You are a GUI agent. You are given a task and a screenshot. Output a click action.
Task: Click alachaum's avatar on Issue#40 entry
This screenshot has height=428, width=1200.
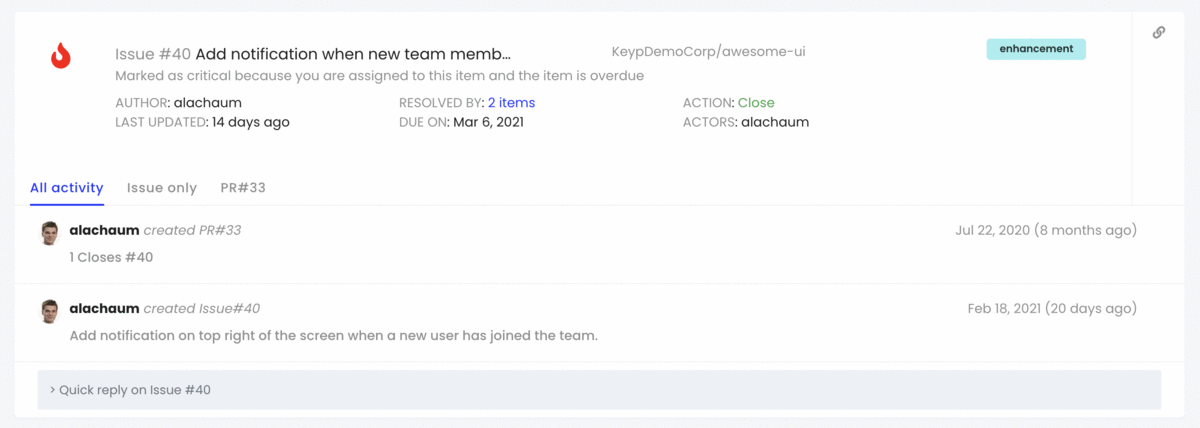pos(50,311)
